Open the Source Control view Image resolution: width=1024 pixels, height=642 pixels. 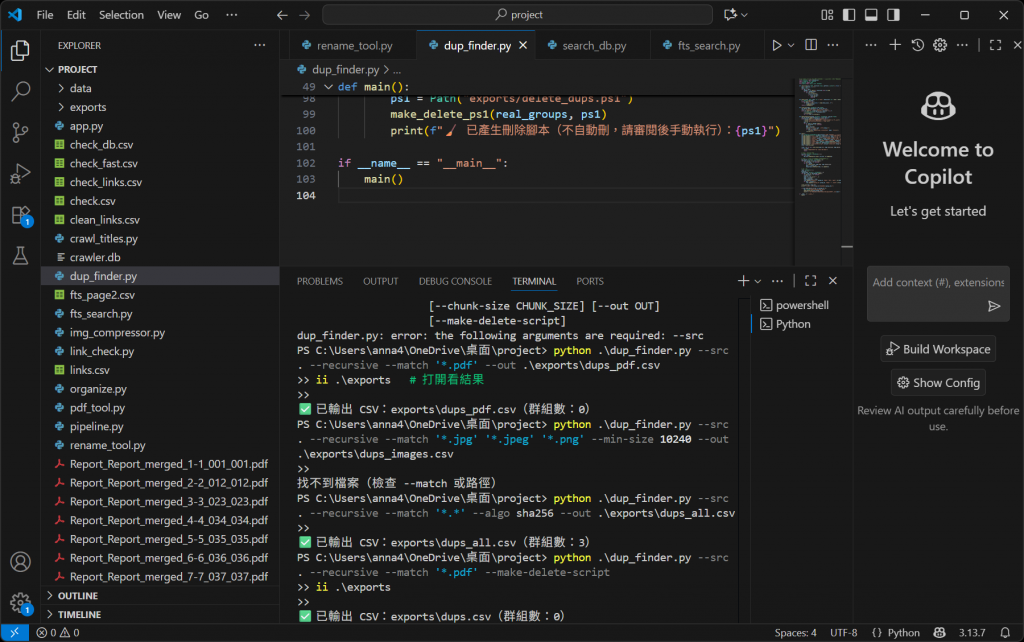pos(20,133)
